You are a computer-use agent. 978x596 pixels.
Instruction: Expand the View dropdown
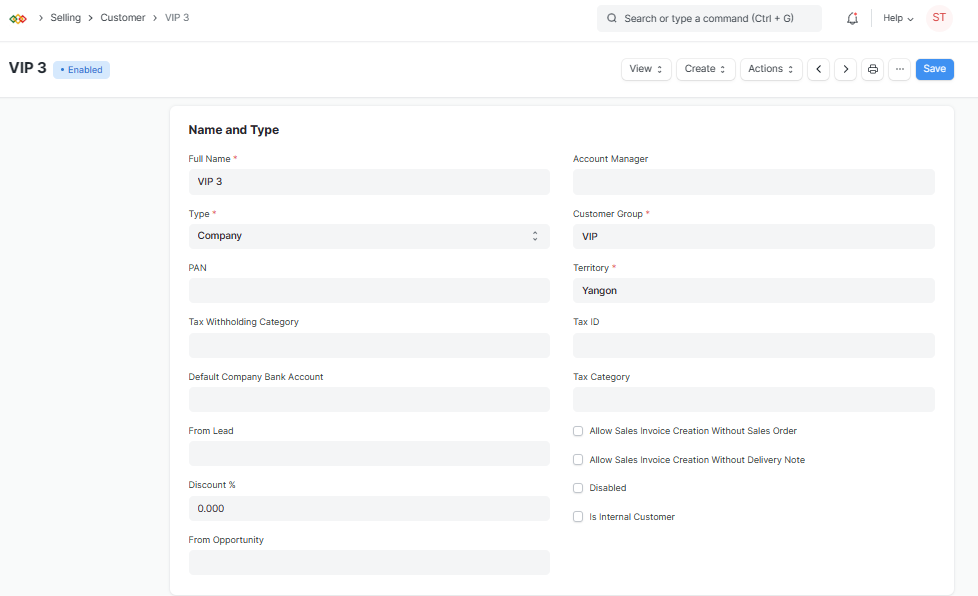[645, 69]
